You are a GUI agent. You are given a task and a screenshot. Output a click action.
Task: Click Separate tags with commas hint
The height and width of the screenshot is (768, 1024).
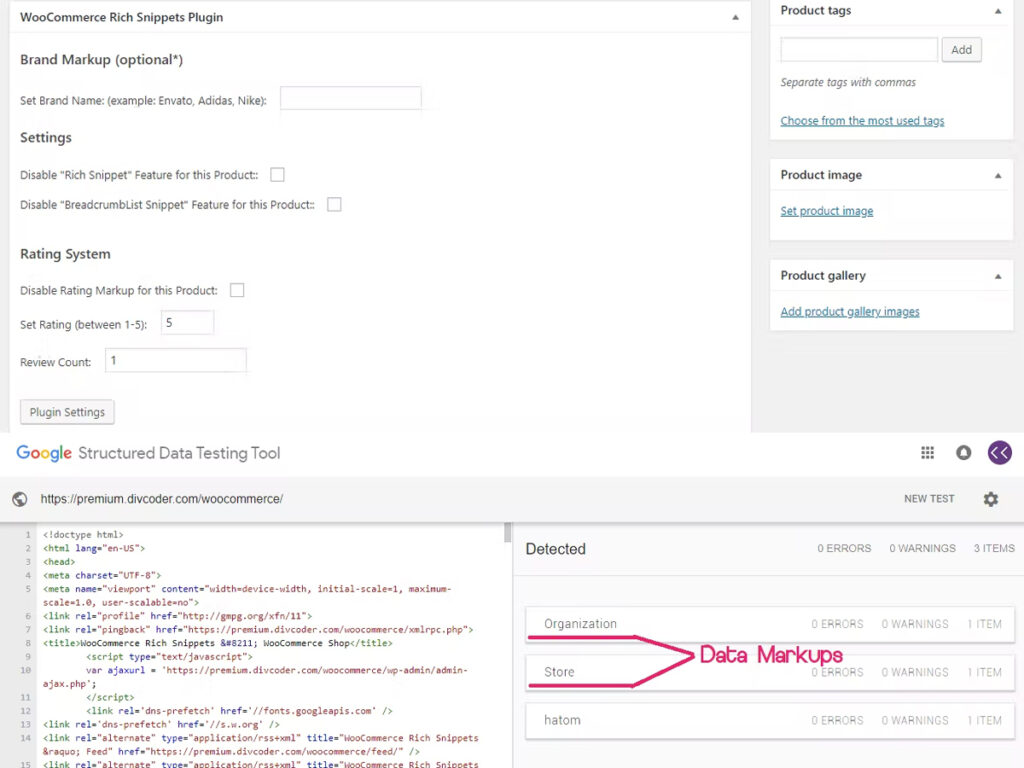[848, 82]
